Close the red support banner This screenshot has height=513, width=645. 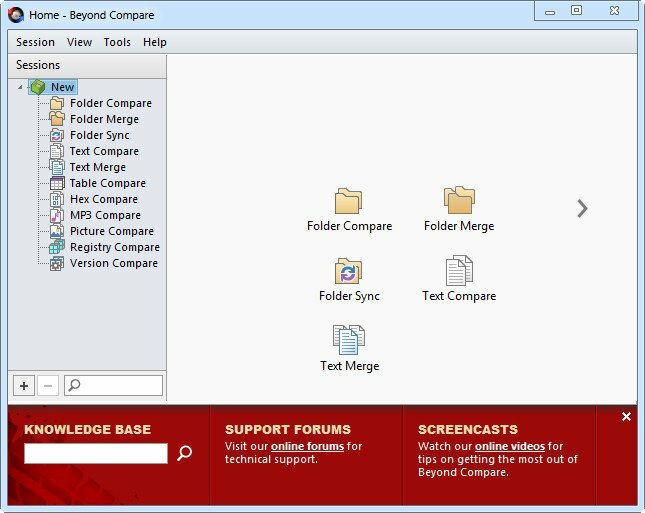point(626,417)
